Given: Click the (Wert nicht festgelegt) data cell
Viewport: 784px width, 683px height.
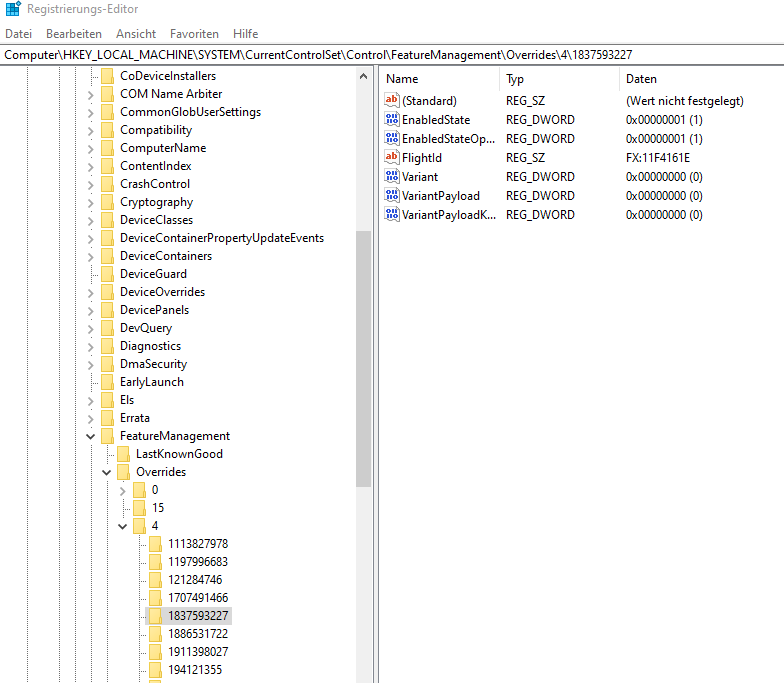Looking at the screenshot, I should [684, 101].
